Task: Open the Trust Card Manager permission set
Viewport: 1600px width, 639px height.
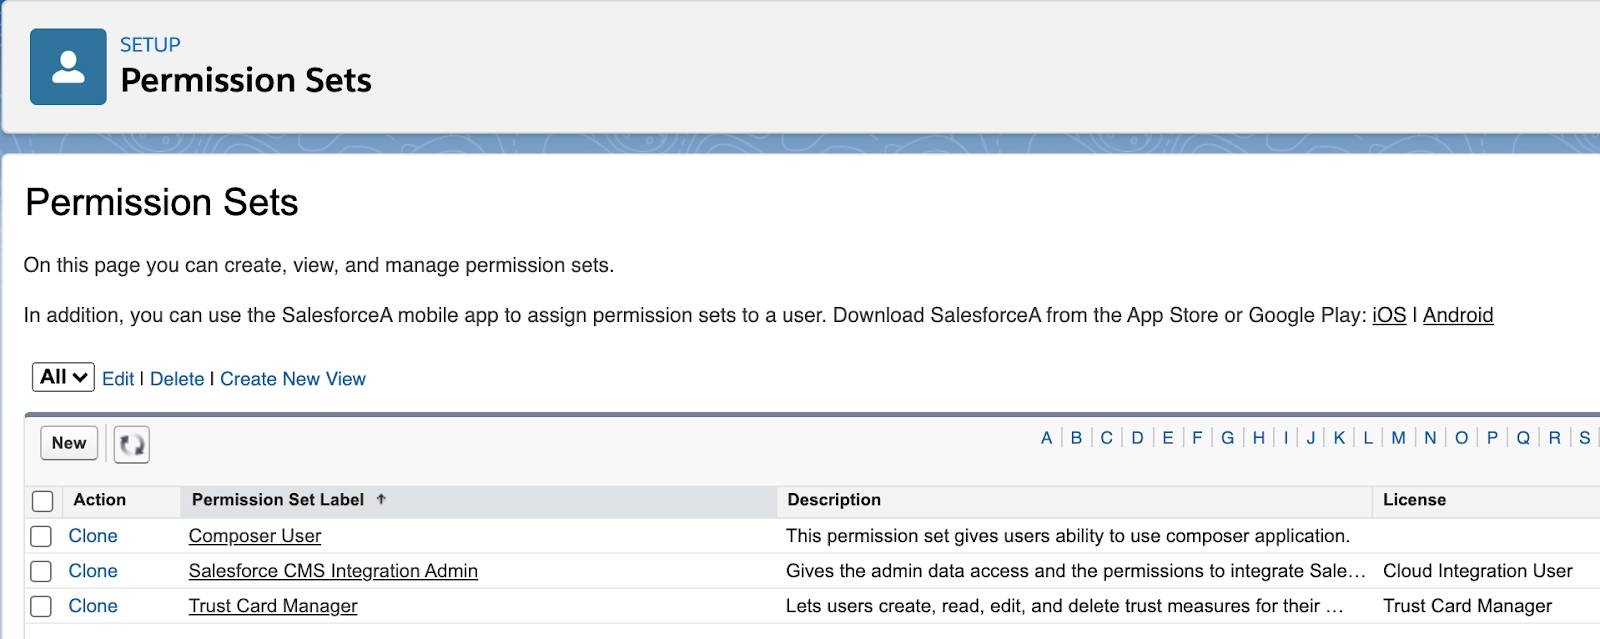Action: pyautogui.click(x=272, y=606)
